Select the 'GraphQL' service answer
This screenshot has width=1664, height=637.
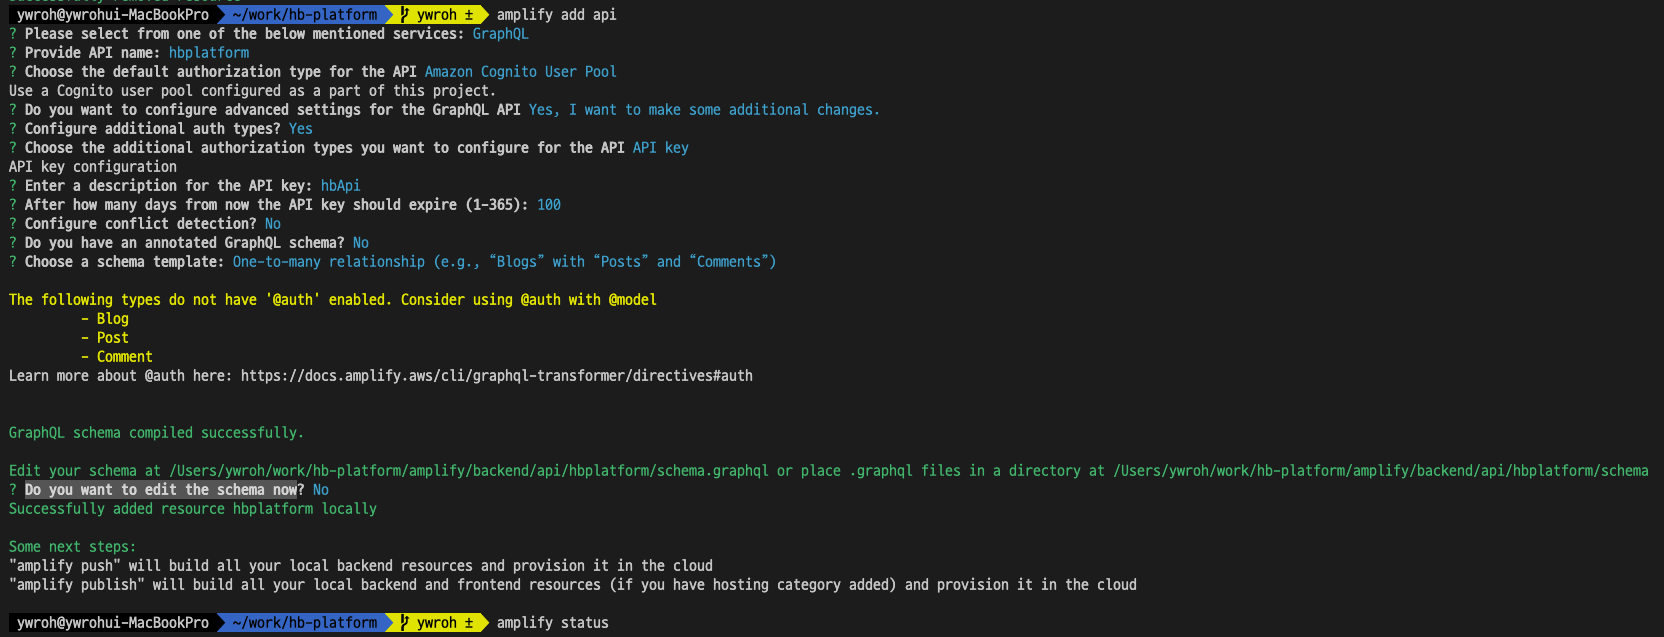coord(501,34)
